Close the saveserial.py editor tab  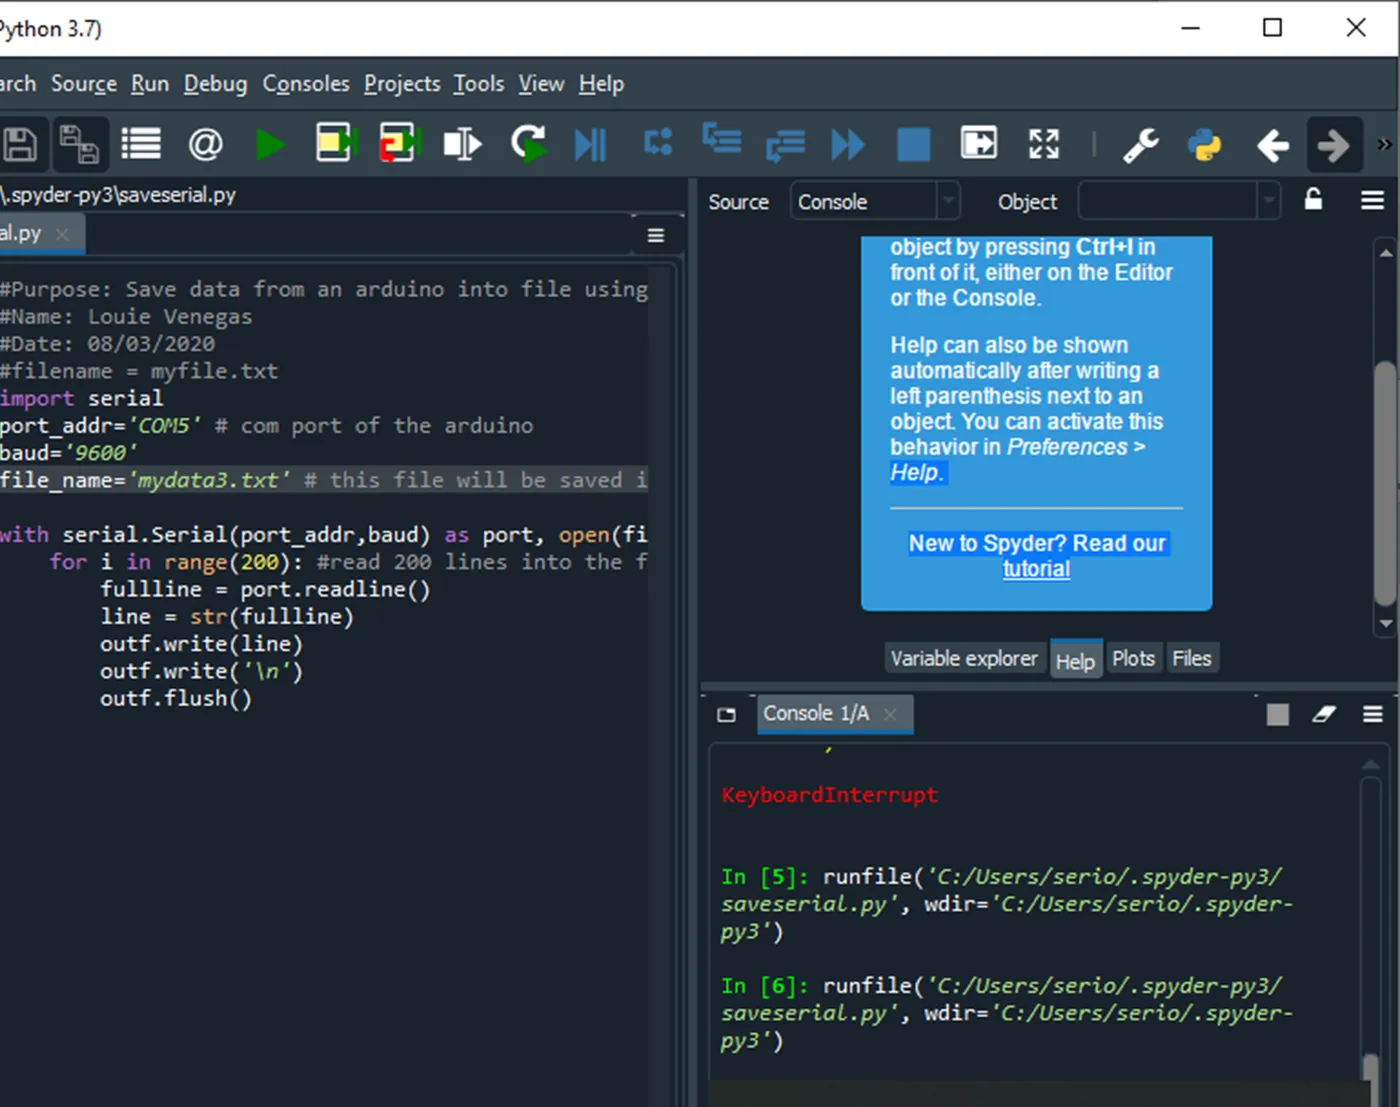(x=62, y=234)
